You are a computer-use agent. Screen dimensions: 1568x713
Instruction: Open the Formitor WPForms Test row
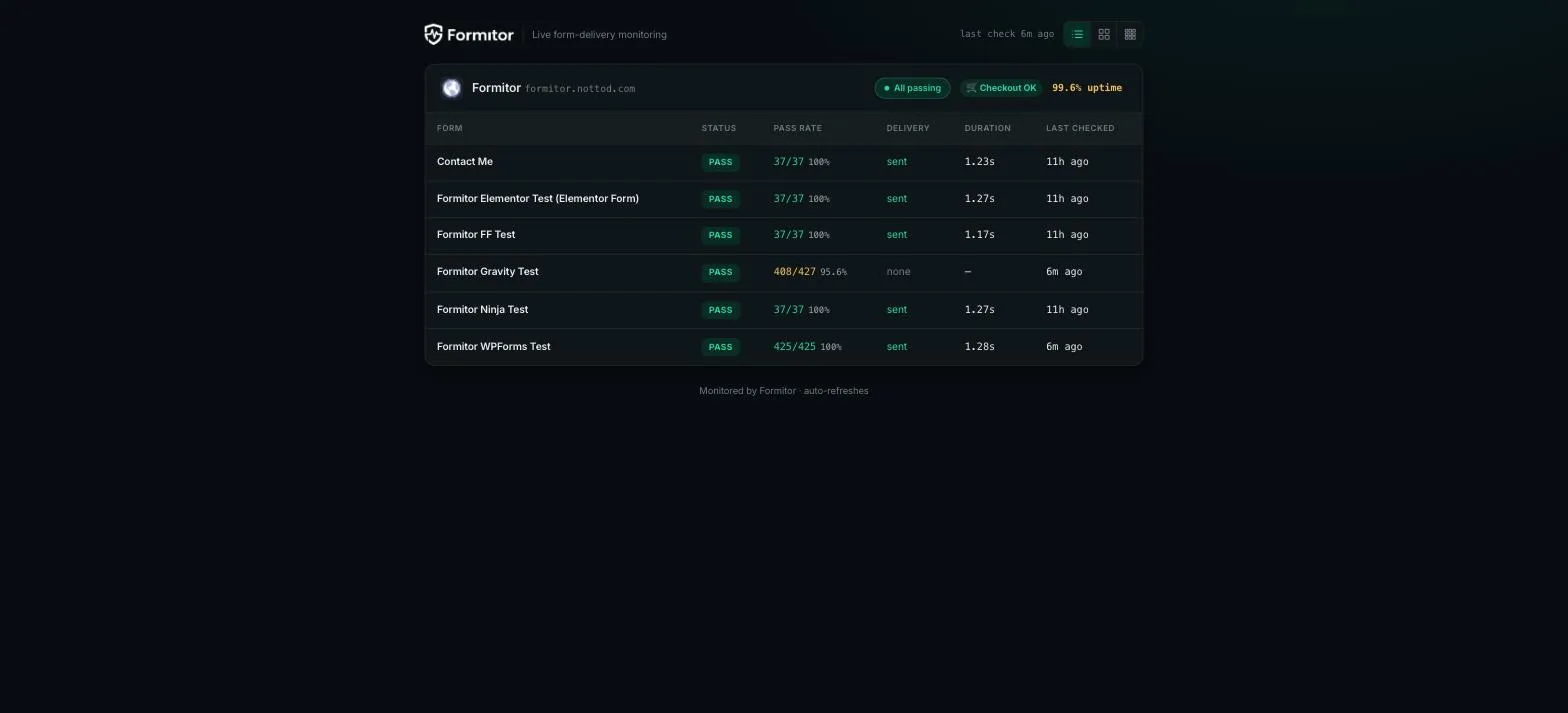click(x=783, y=347)
